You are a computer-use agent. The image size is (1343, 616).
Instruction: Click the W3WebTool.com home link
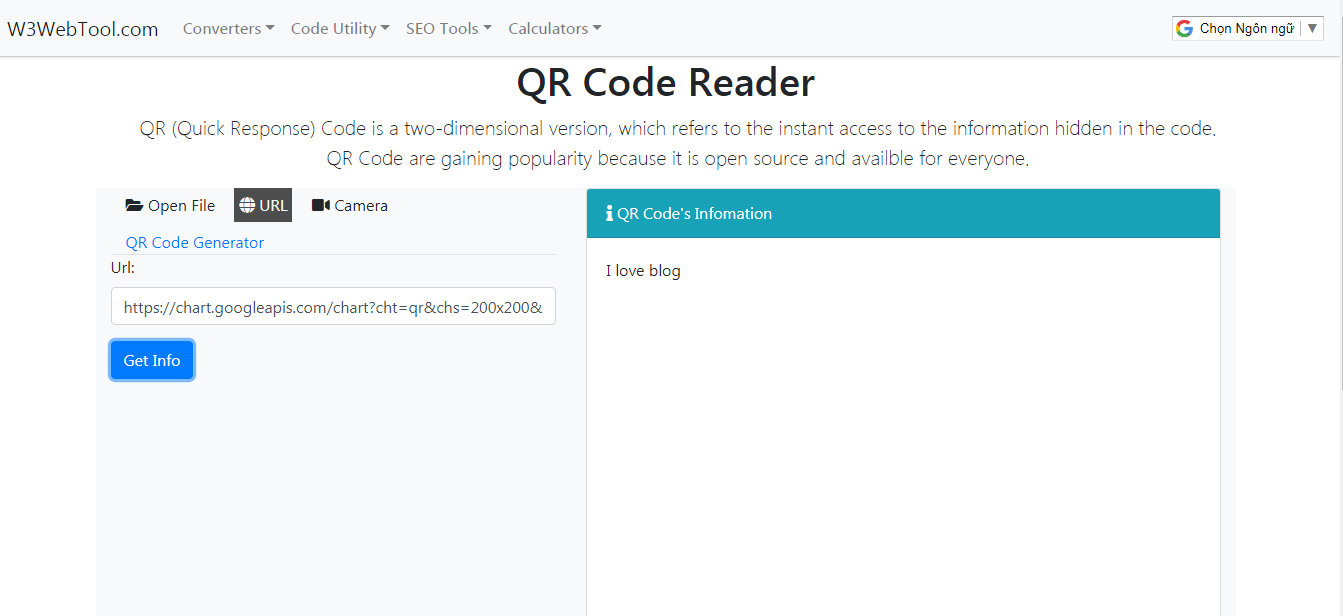(83, 28)
